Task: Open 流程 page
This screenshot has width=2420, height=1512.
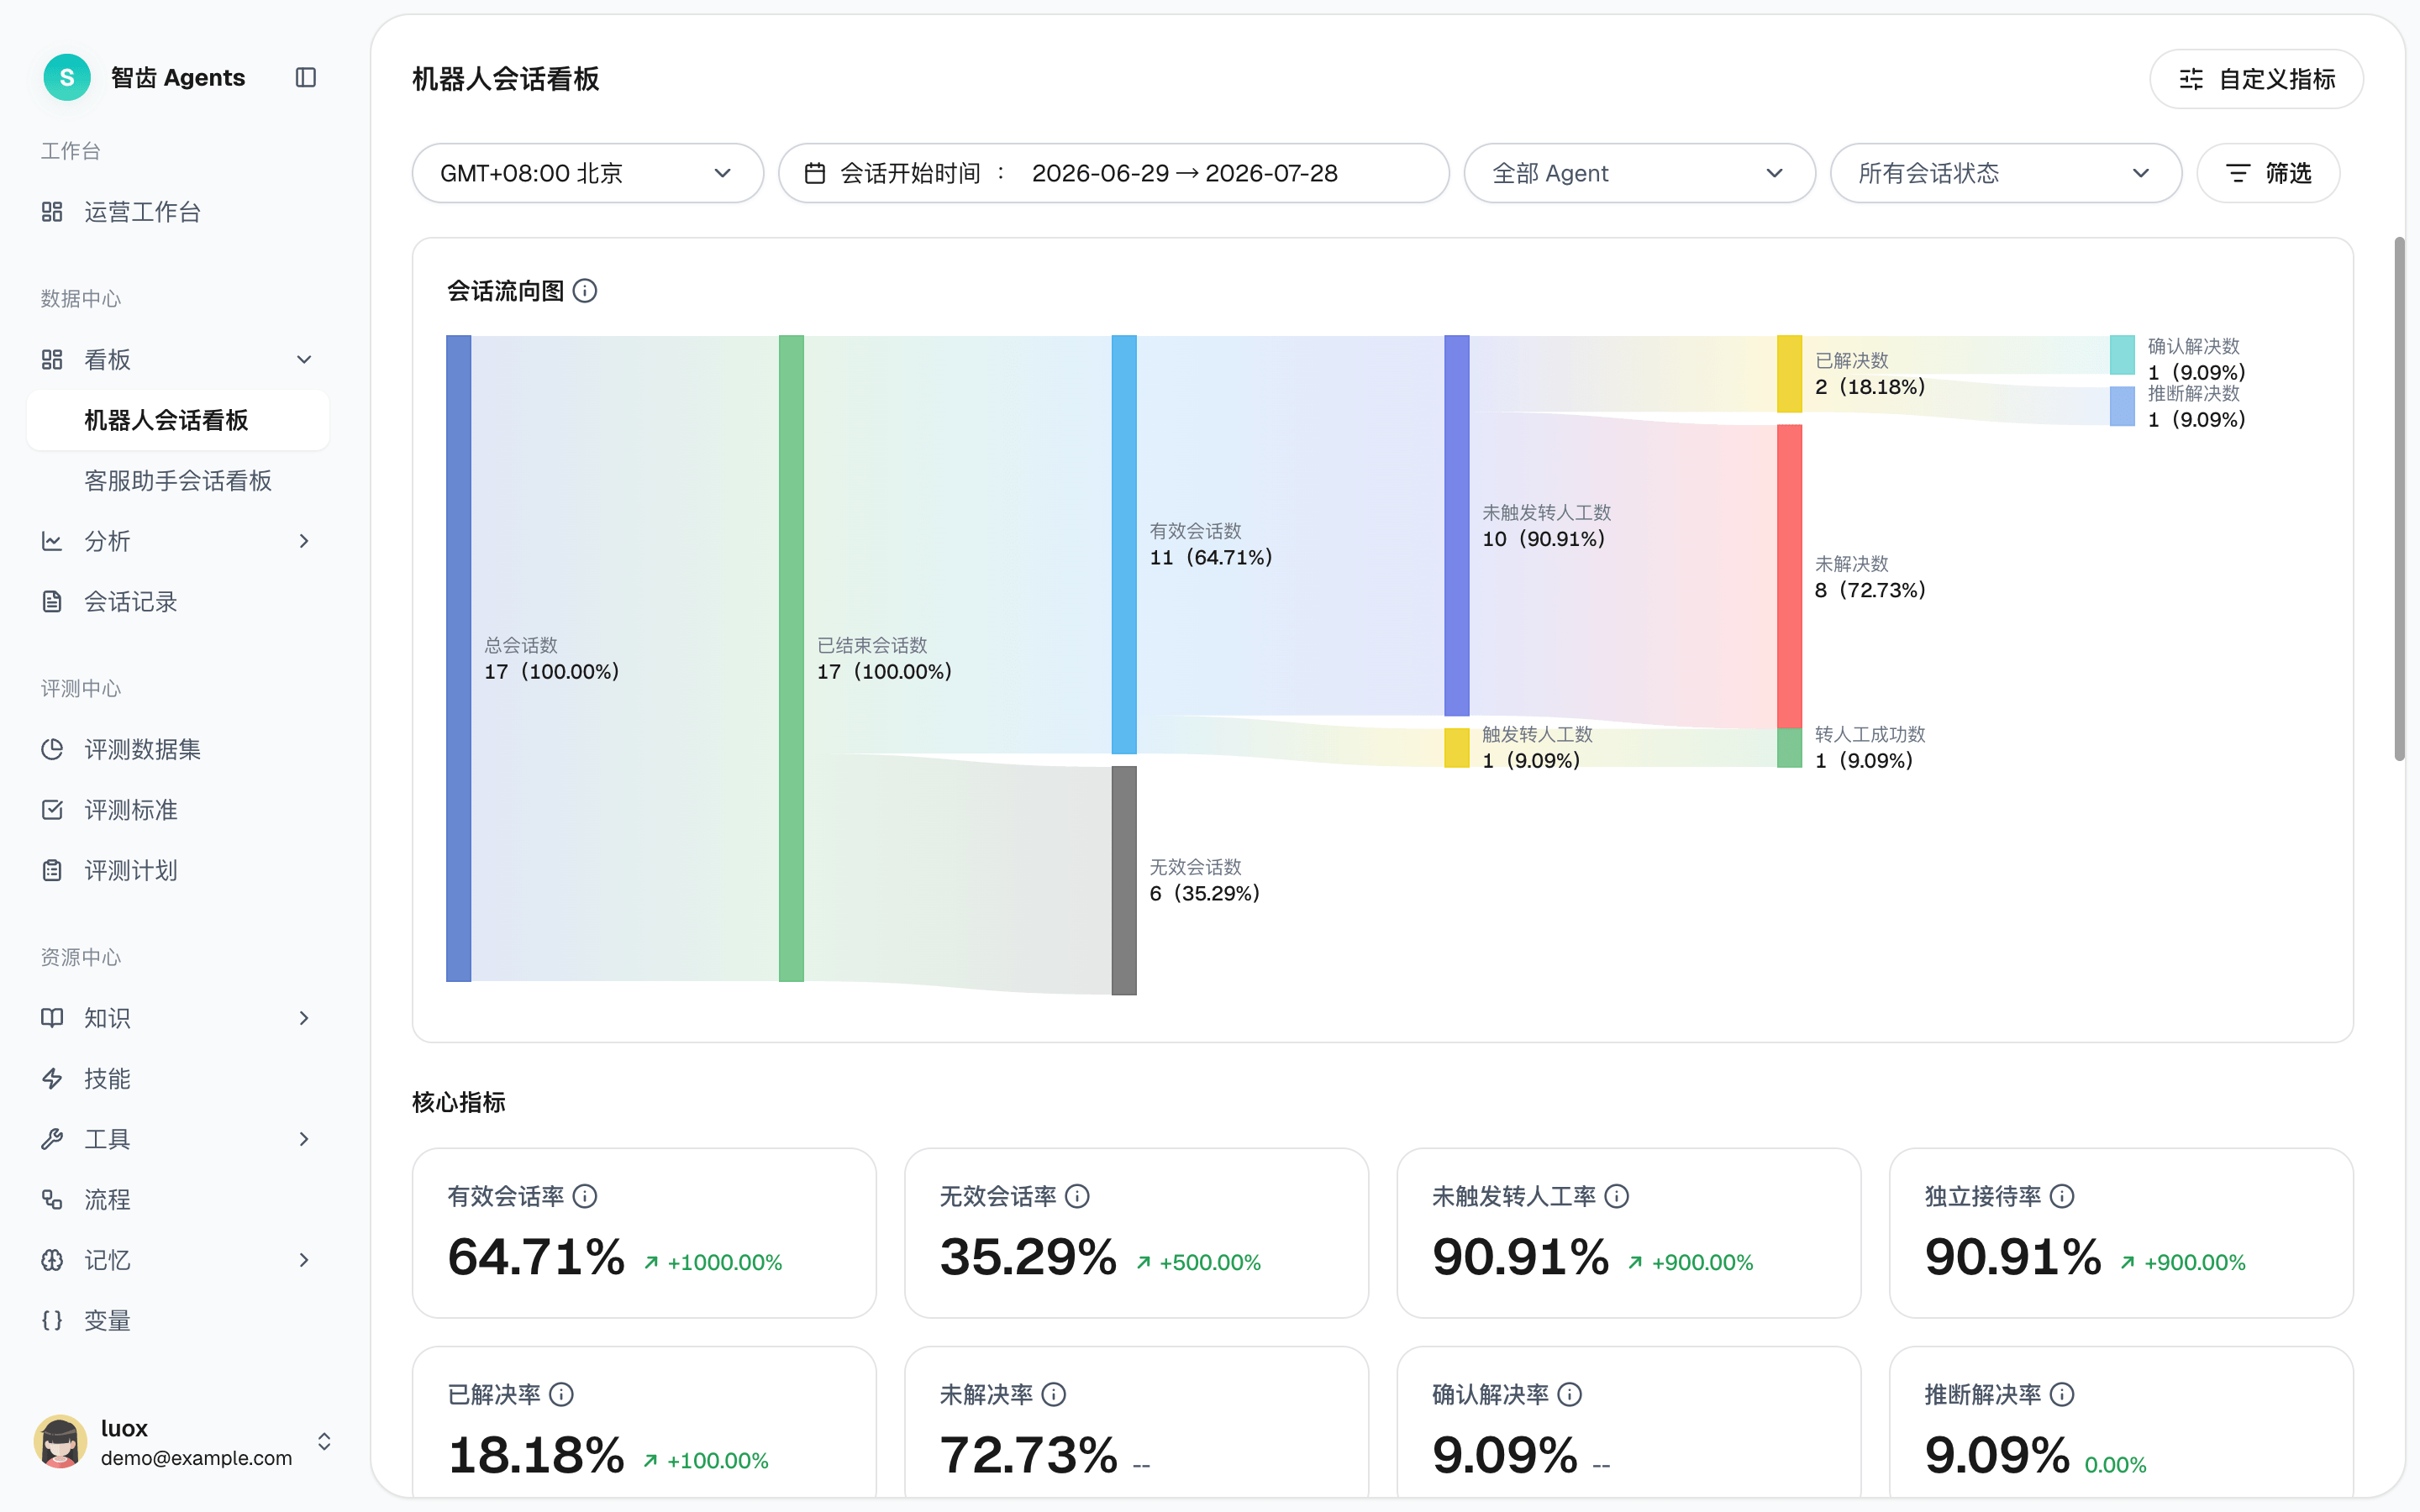Action: (178, 1199)
